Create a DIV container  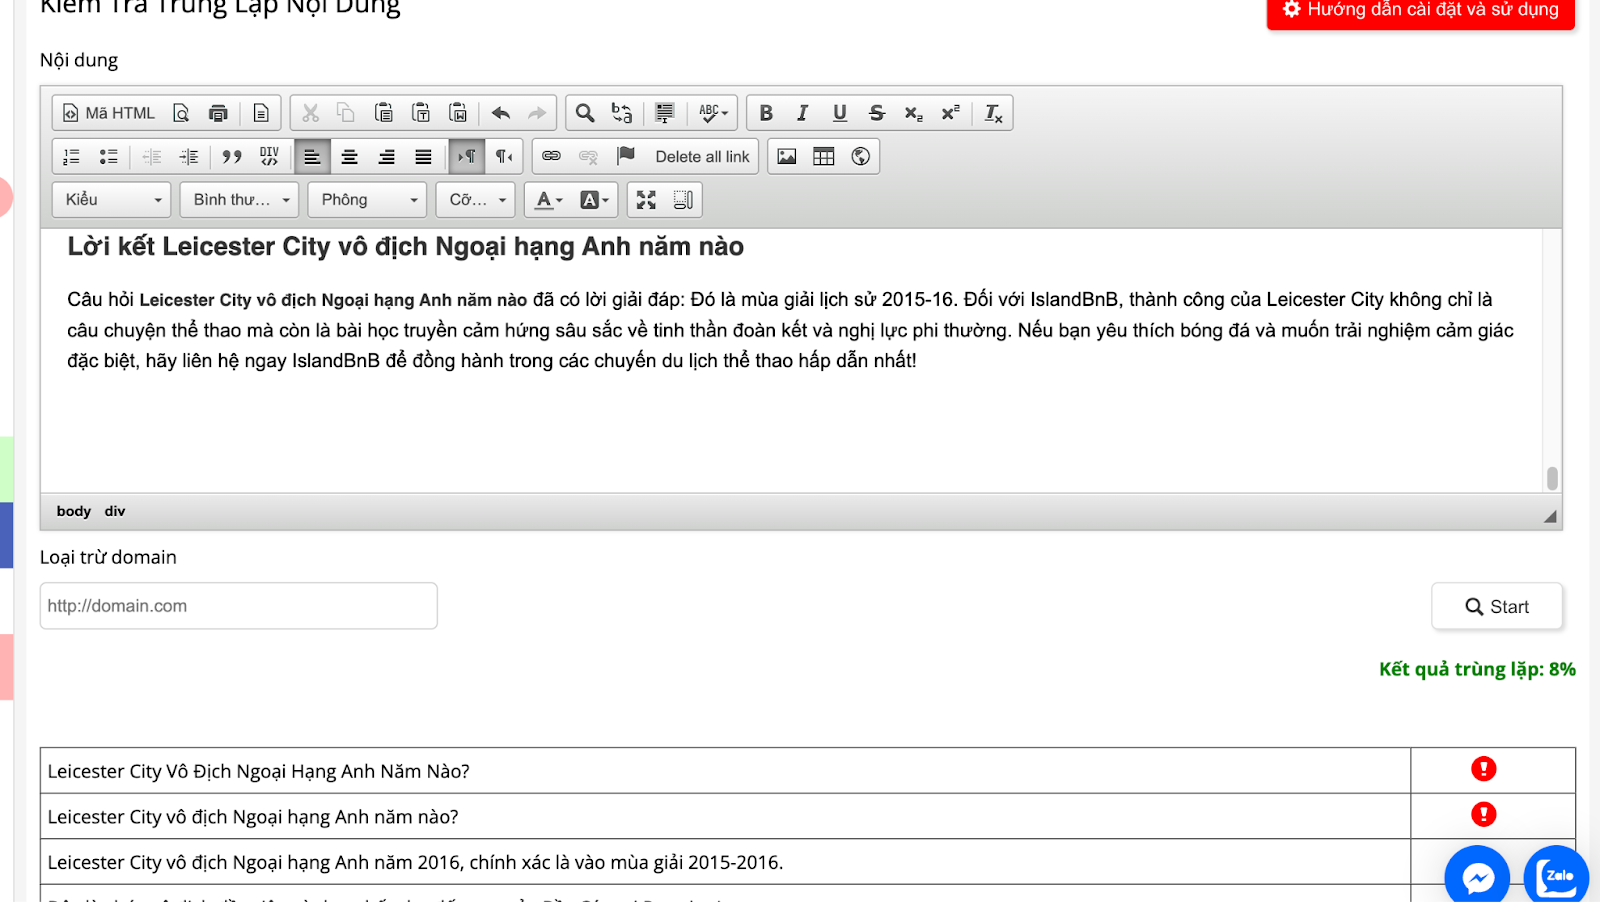269,156
